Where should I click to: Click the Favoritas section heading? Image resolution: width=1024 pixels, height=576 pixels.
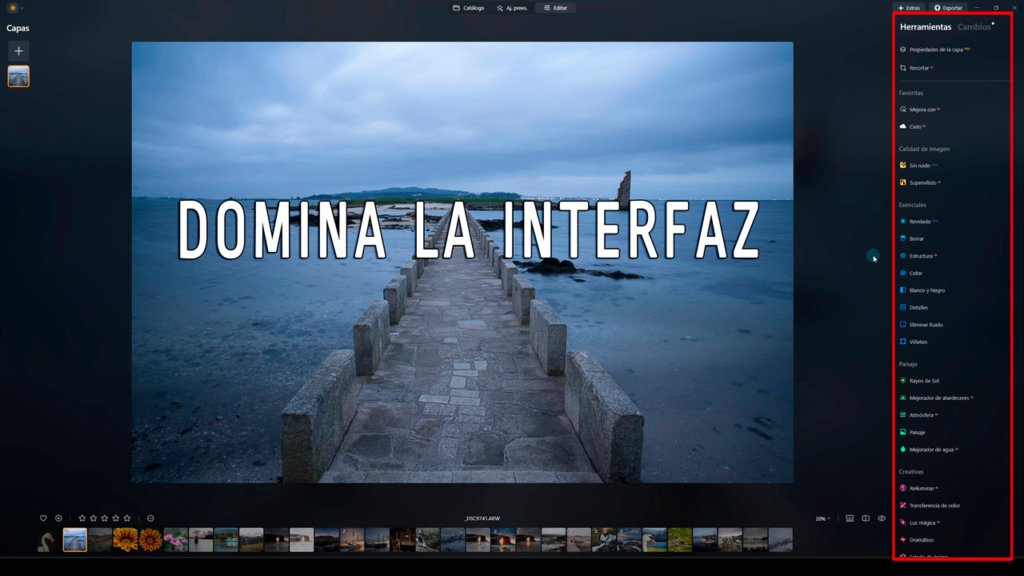point(911,93)
